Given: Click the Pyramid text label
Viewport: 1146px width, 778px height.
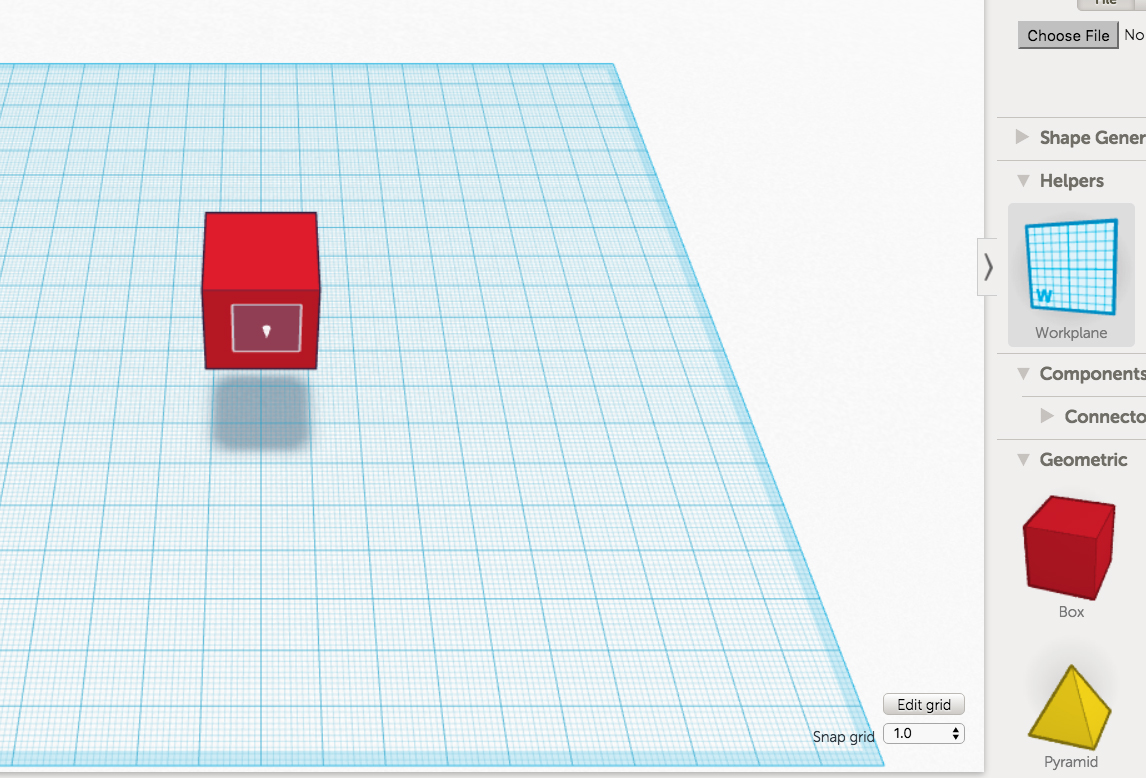Looking at the screenshot, I should [1071, 762].
